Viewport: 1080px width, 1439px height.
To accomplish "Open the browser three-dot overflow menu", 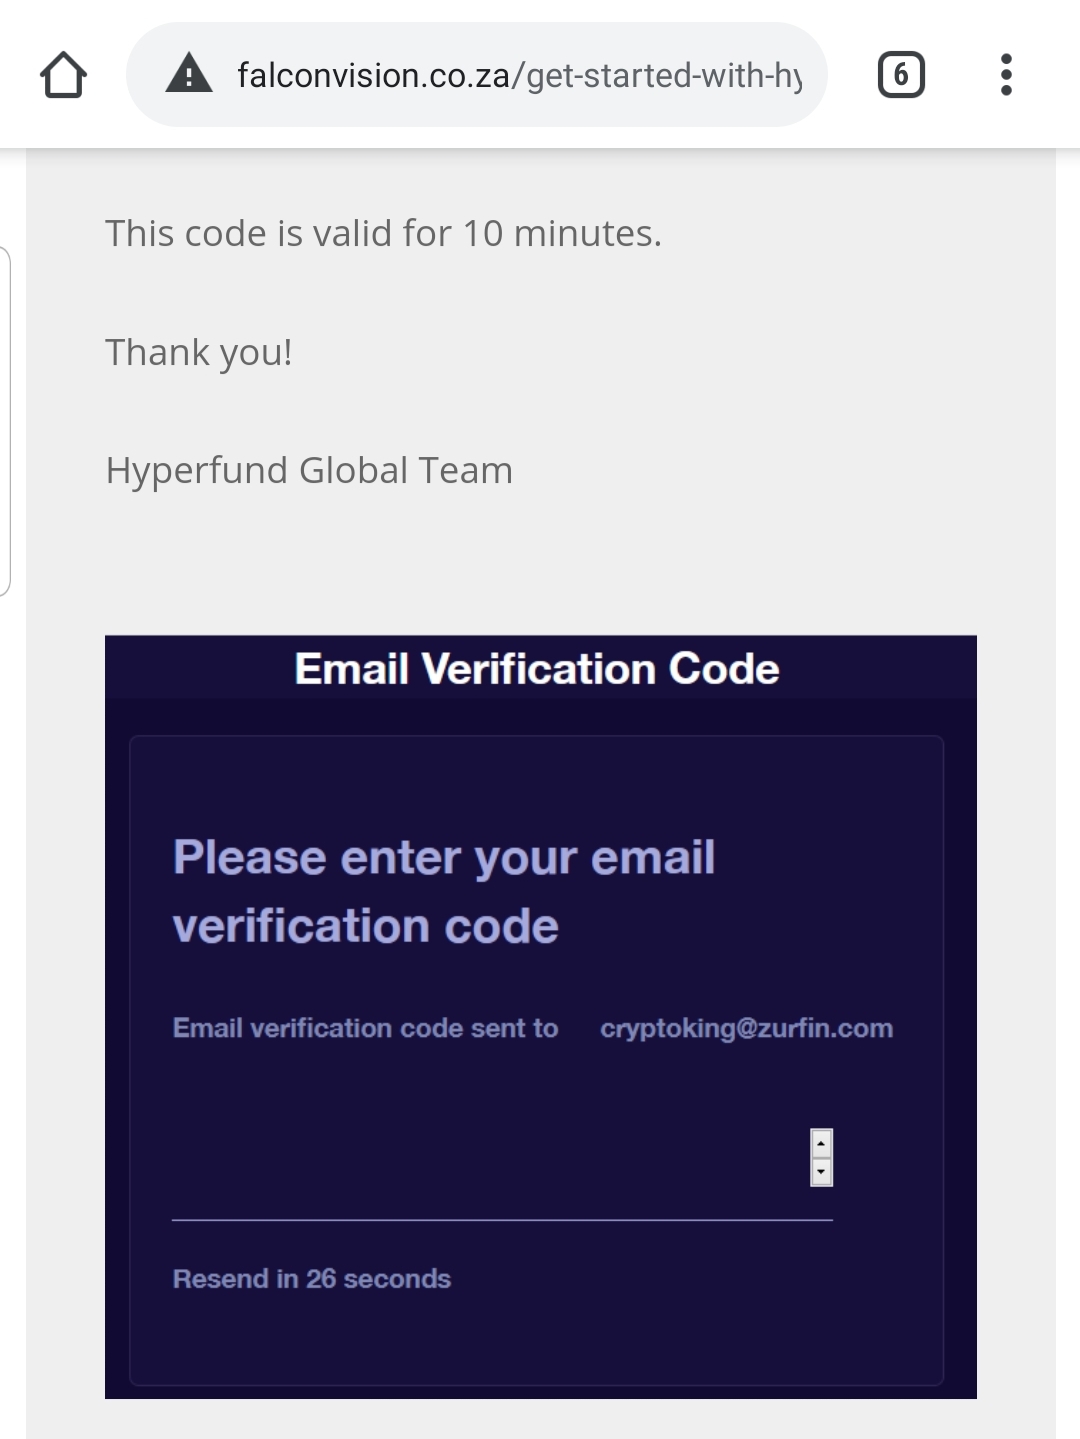I will pos(1005,75).
